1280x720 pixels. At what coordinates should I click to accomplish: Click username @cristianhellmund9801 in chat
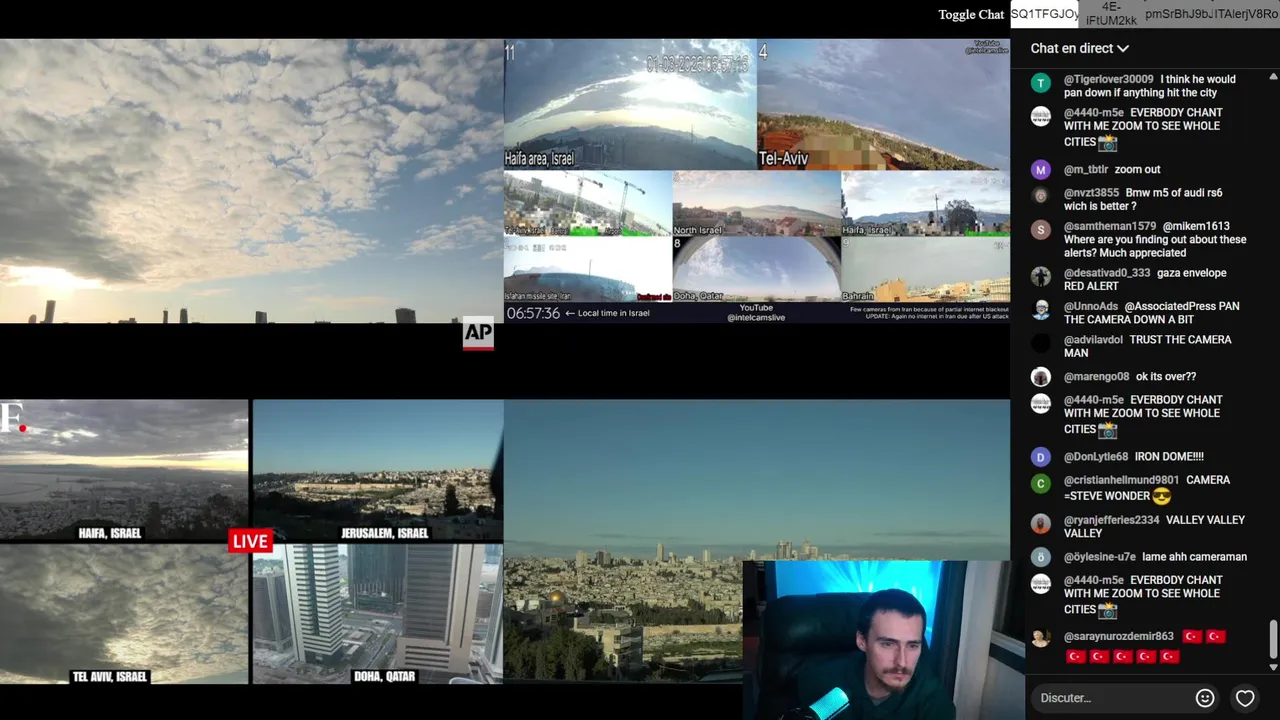pos(1121,480)
